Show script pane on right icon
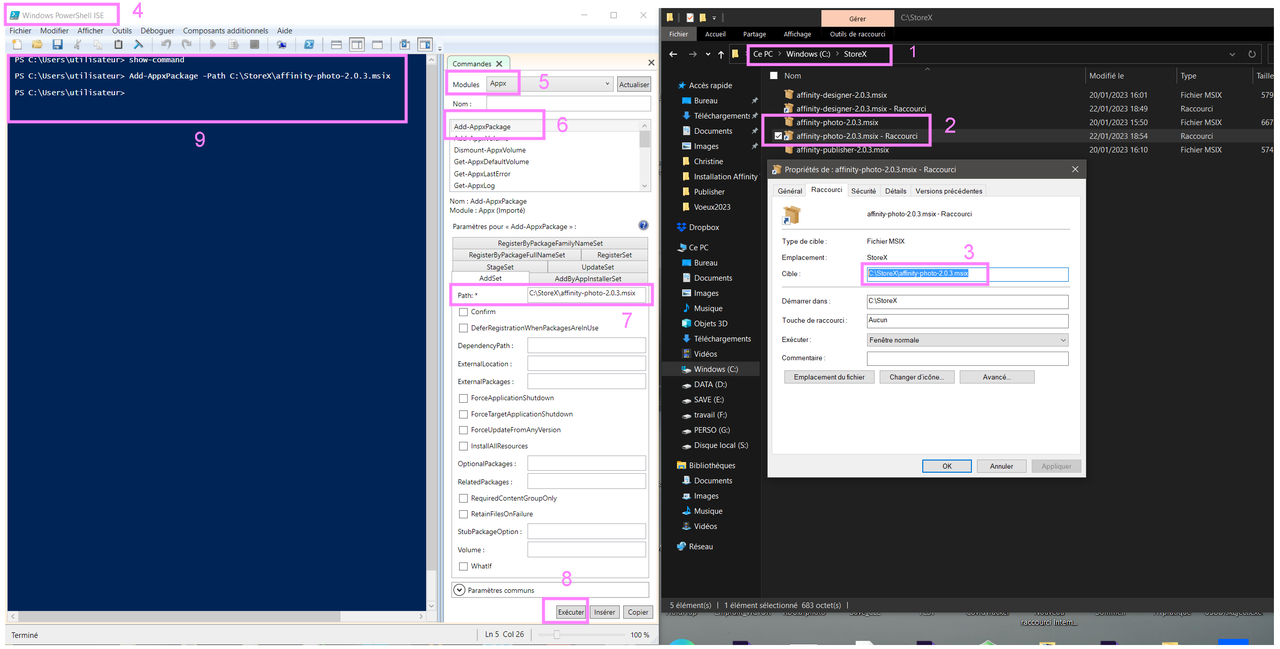Viewport: 1280px width, 649px height. [x=356, y=44]
